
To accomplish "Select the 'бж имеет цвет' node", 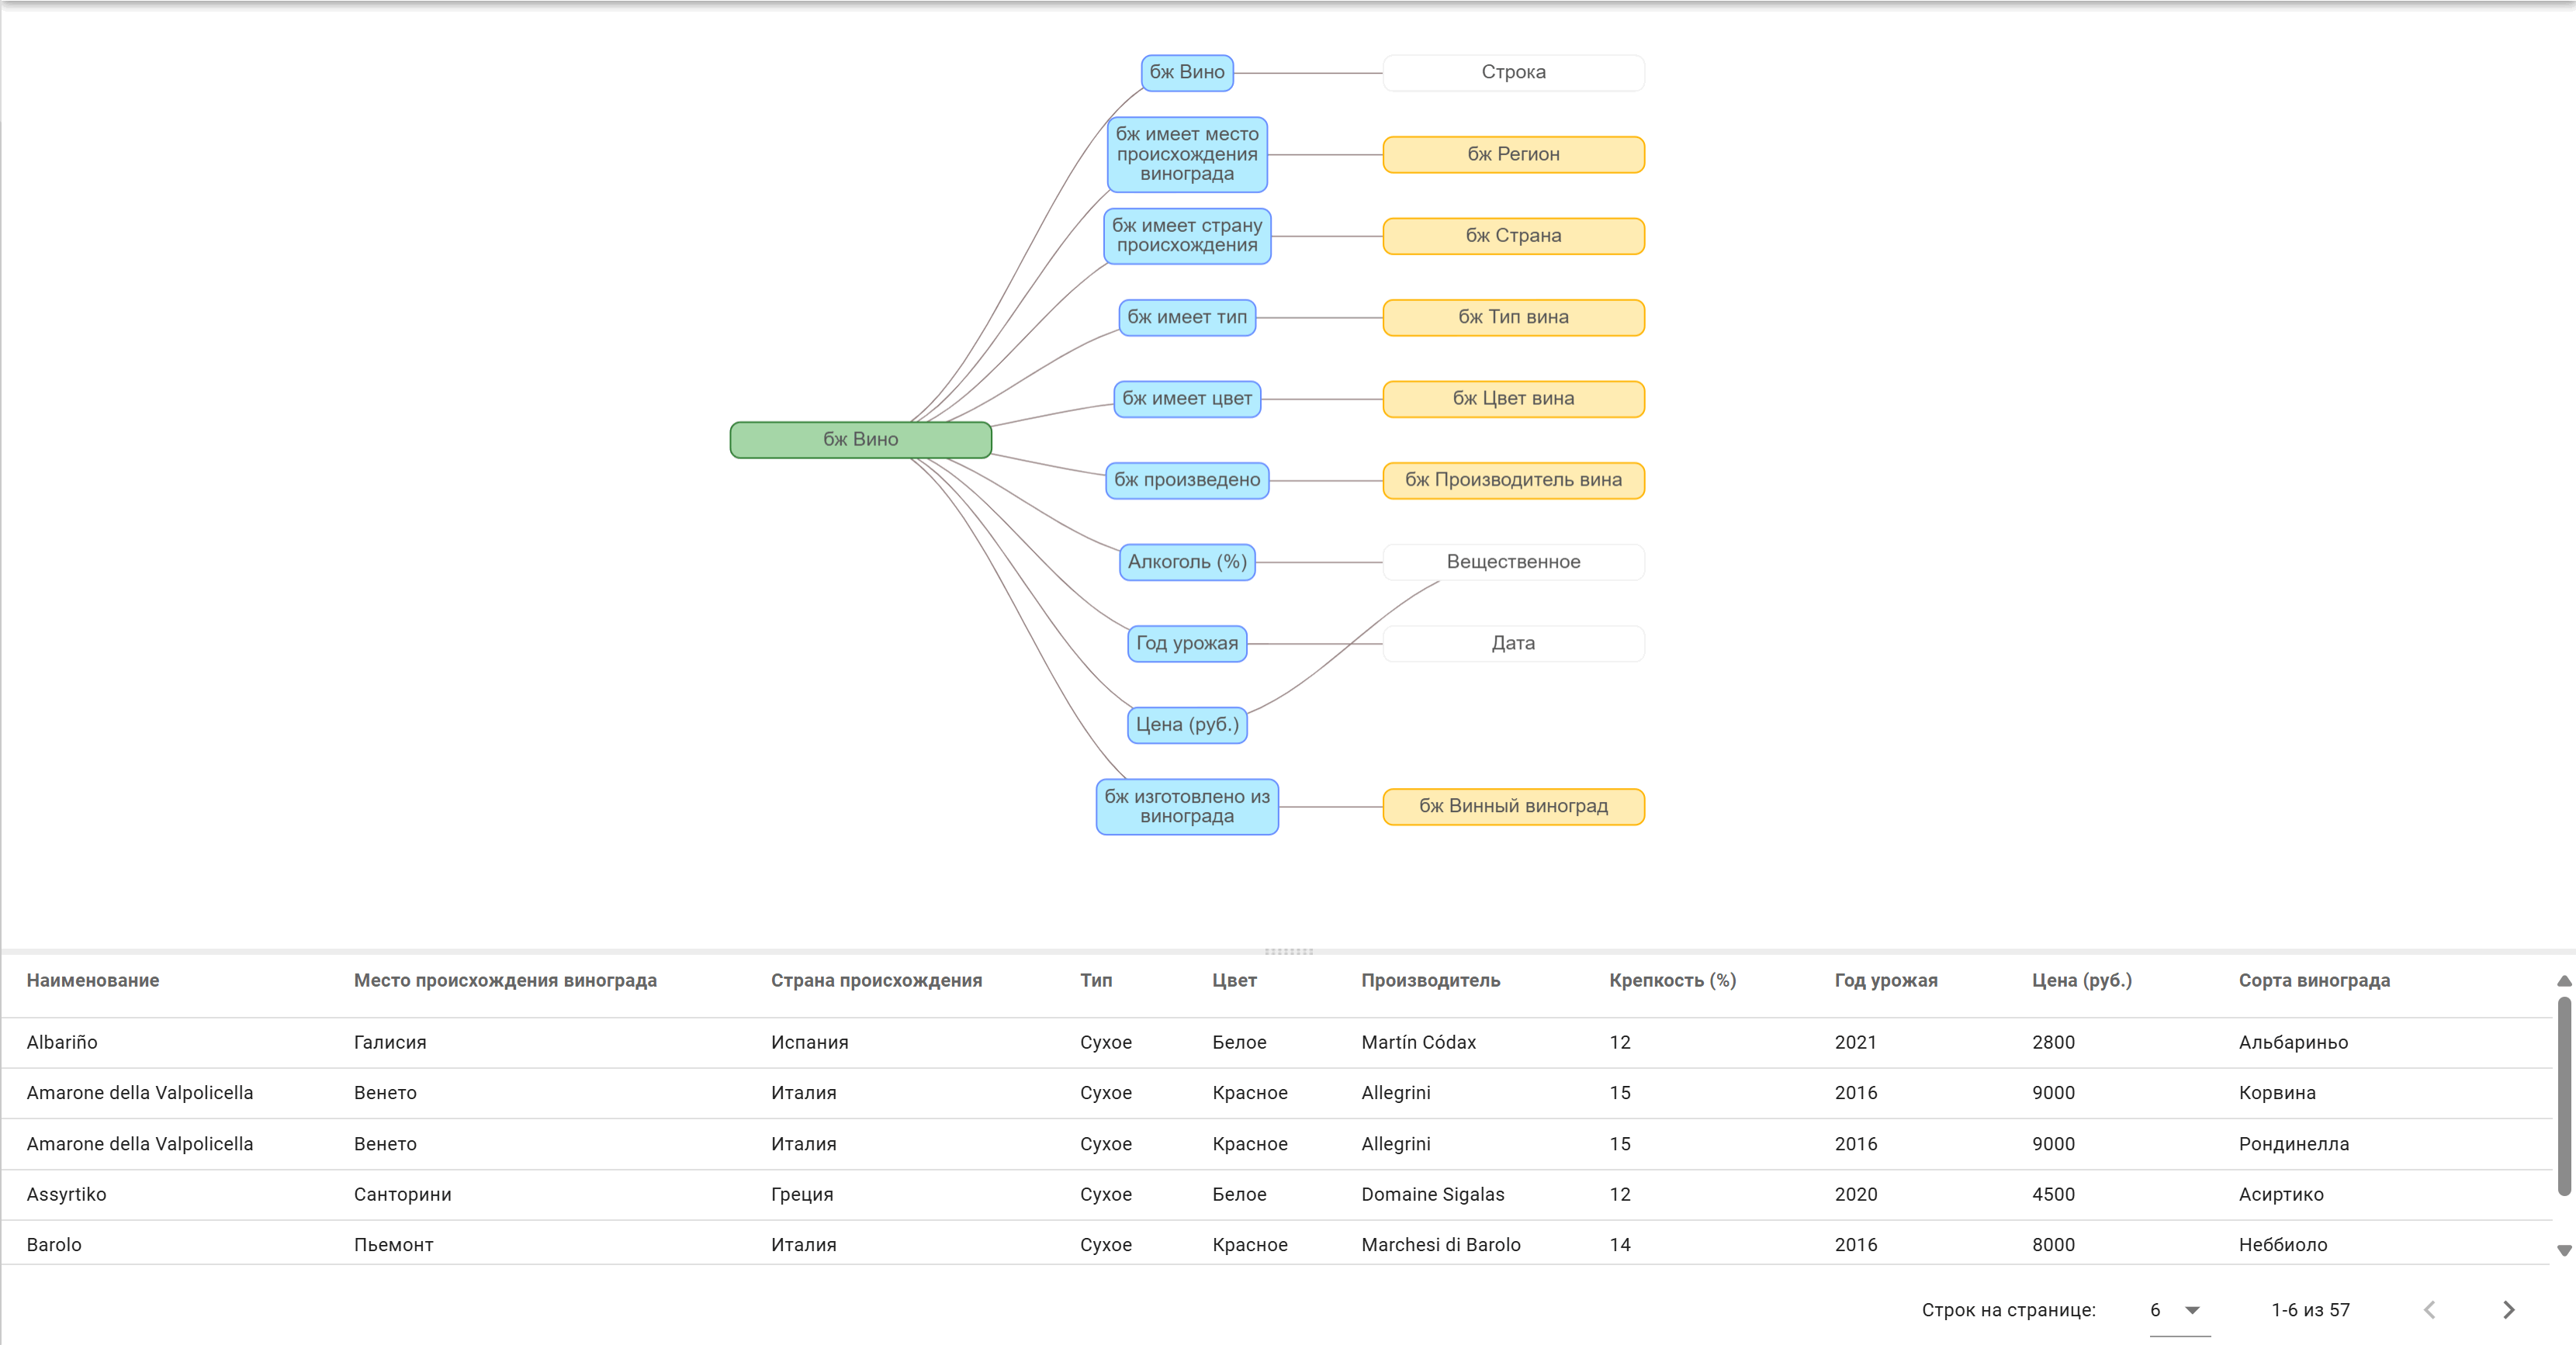I will (1186, 398).
